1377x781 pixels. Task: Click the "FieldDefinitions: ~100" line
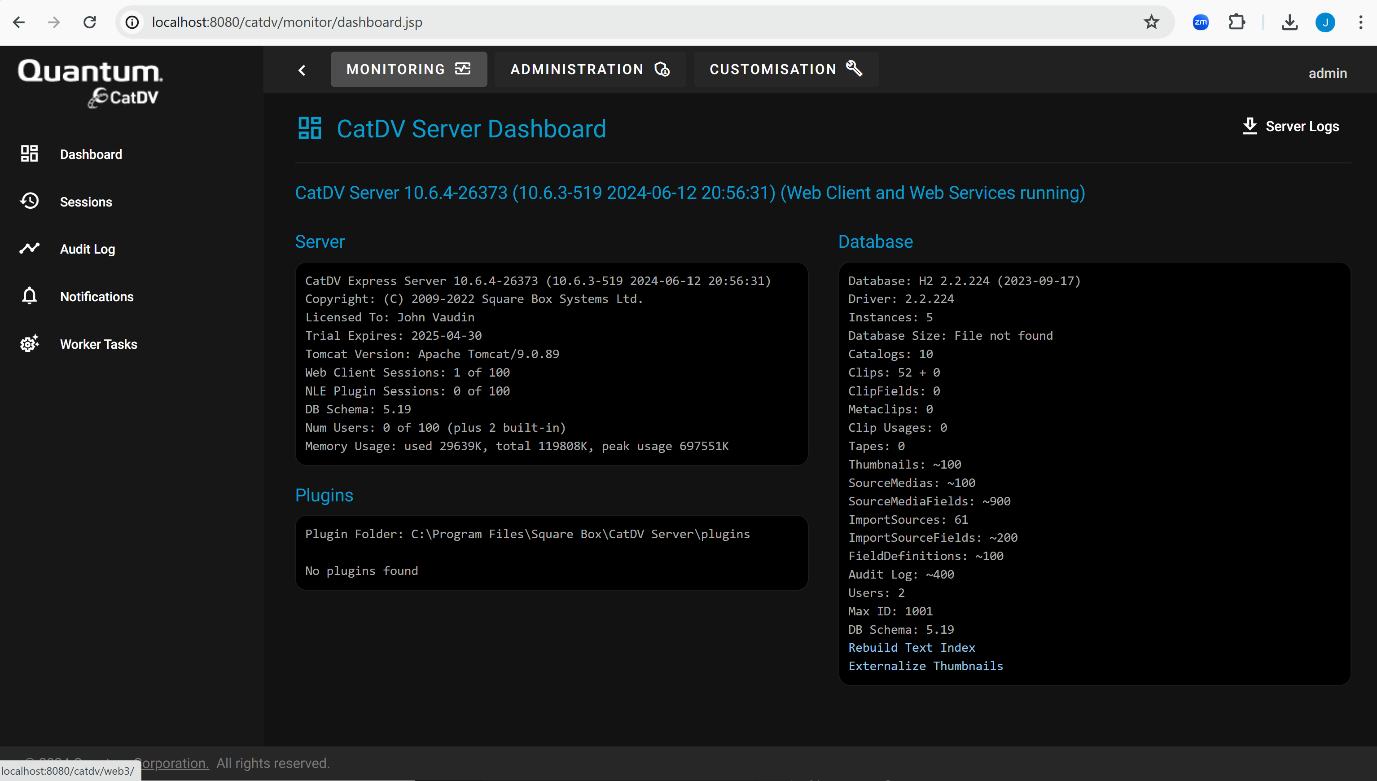926,556
